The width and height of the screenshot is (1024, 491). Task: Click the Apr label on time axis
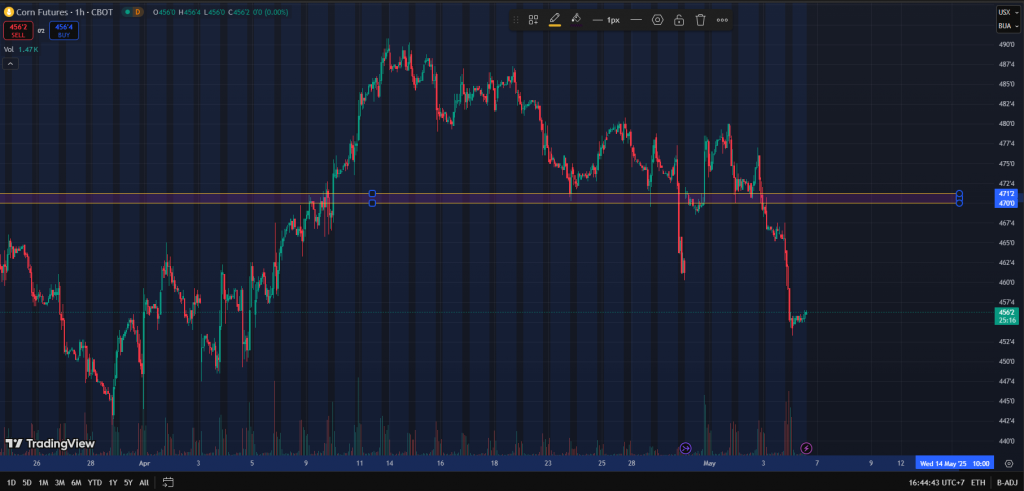click(x=144, y=464)
